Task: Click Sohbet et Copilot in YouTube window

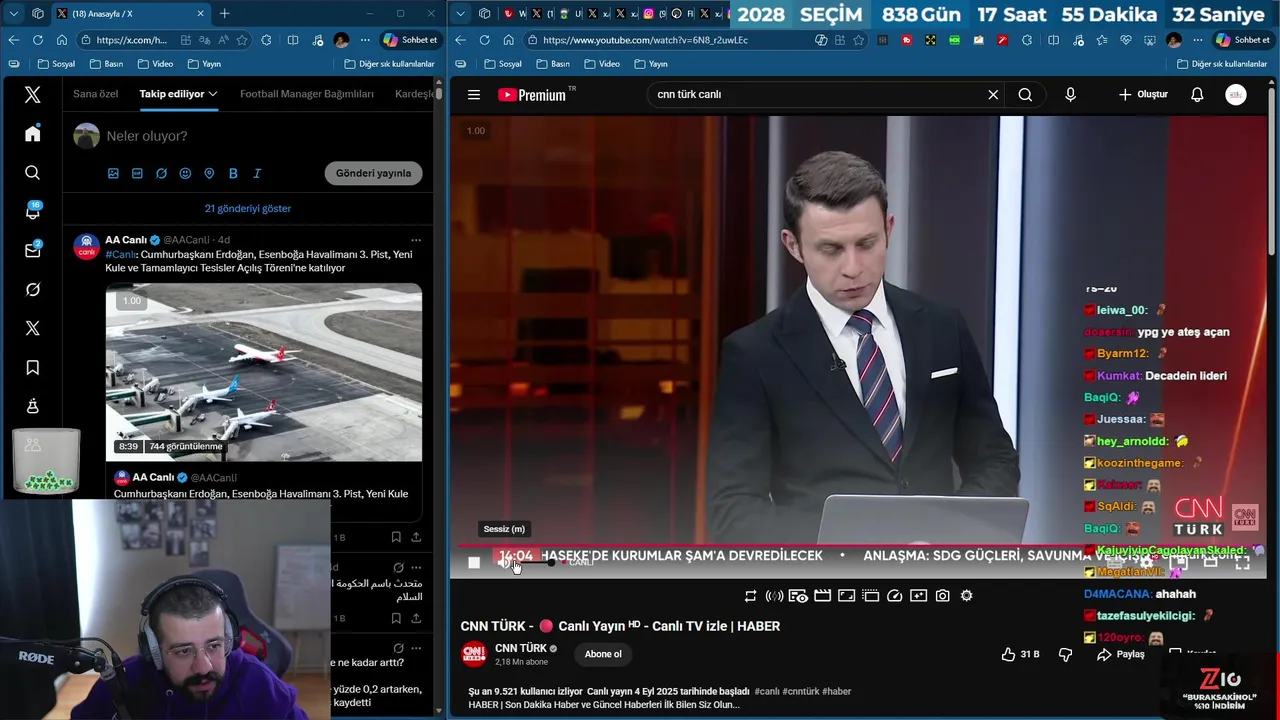Action: point(1242,40)
